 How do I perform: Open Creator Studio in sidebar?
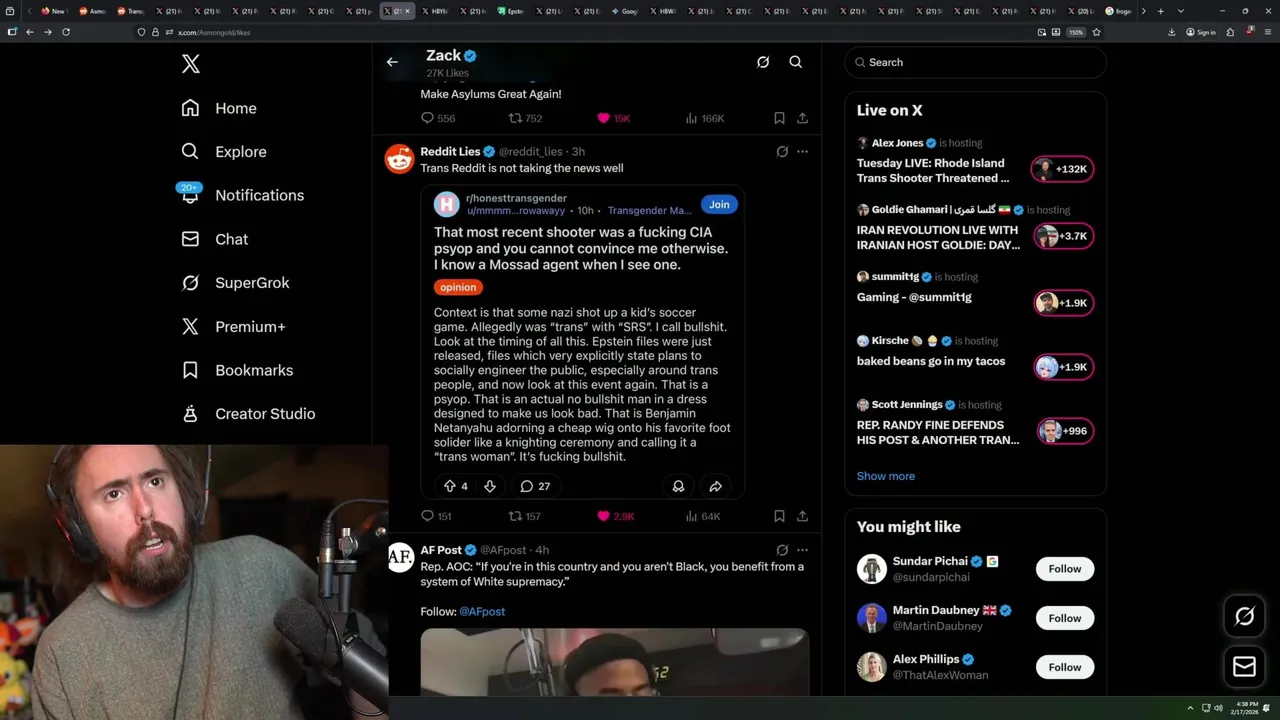coord(248,414)
